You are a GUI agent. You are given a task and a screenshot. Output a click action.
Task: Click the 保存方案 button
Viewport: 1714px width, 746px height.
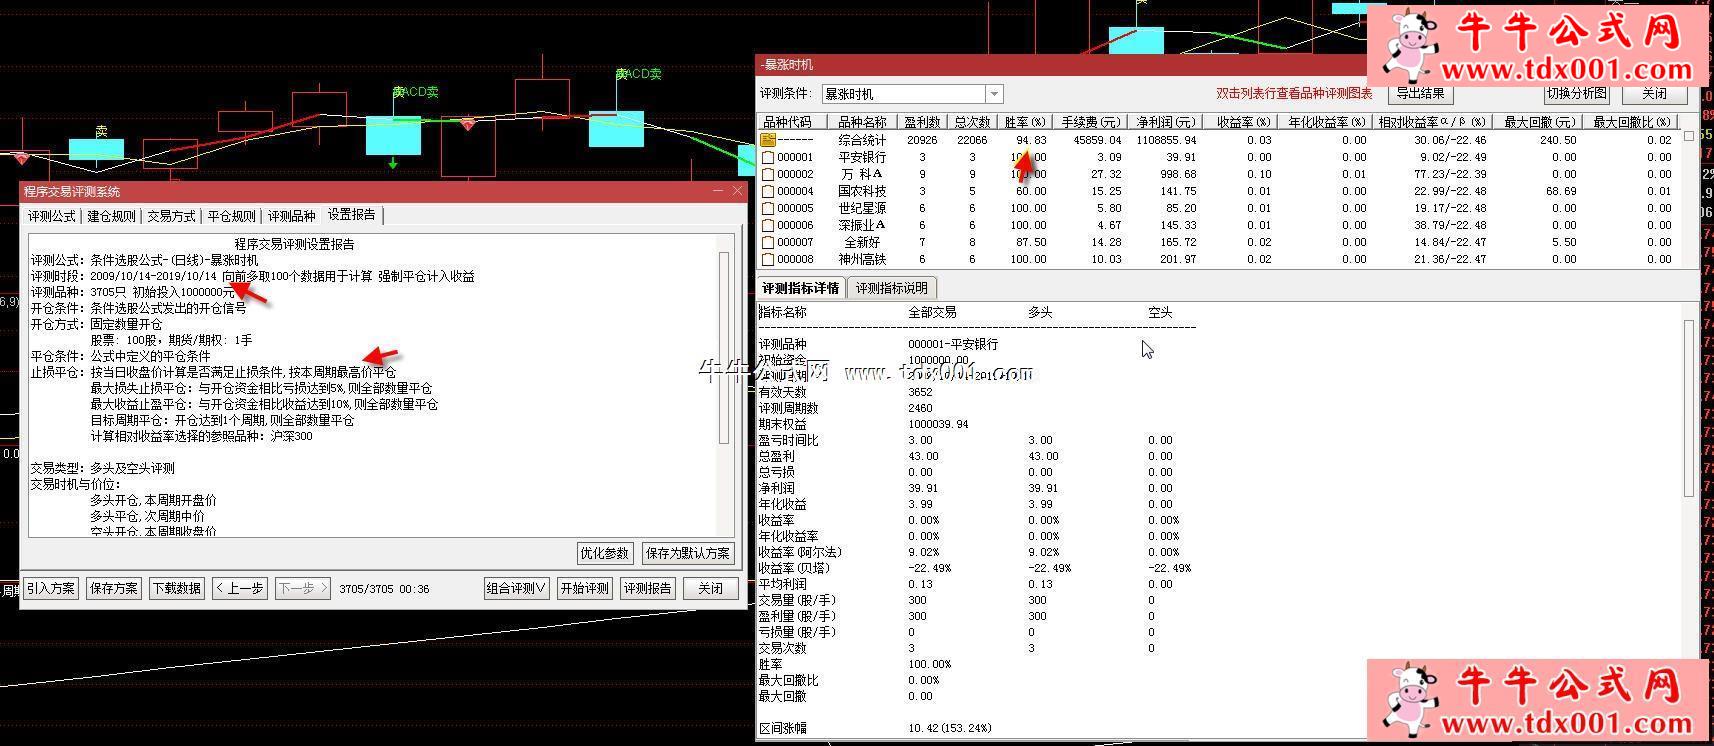click(114, 588)
